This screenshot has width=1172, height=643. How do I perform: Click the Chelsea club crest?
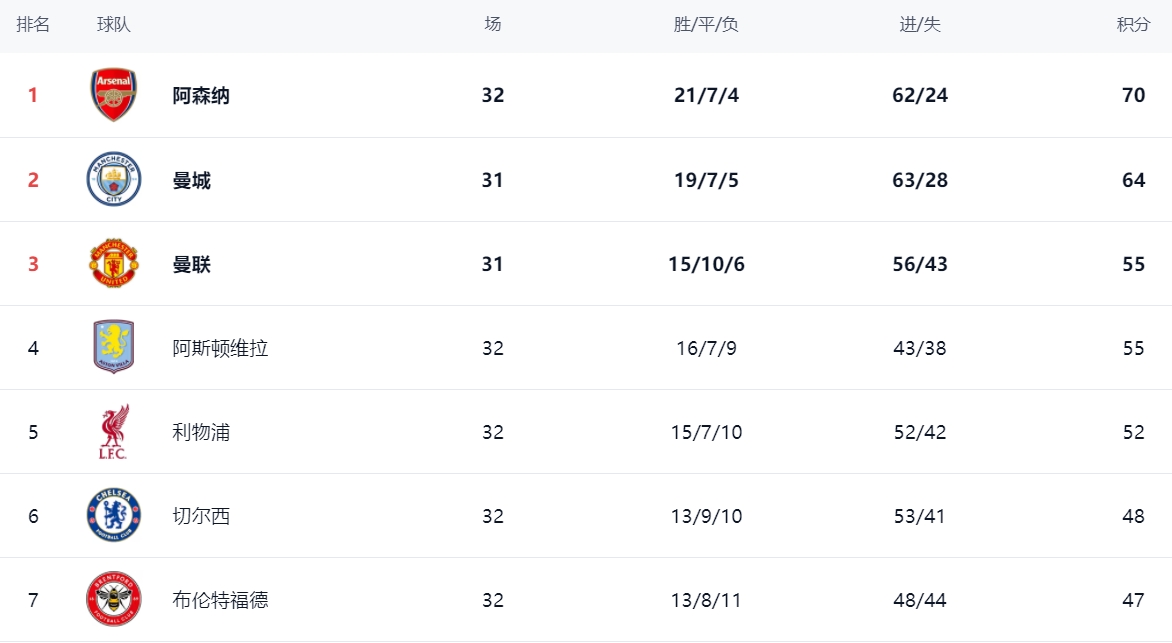pyautogui.click(x=113, y=516)
